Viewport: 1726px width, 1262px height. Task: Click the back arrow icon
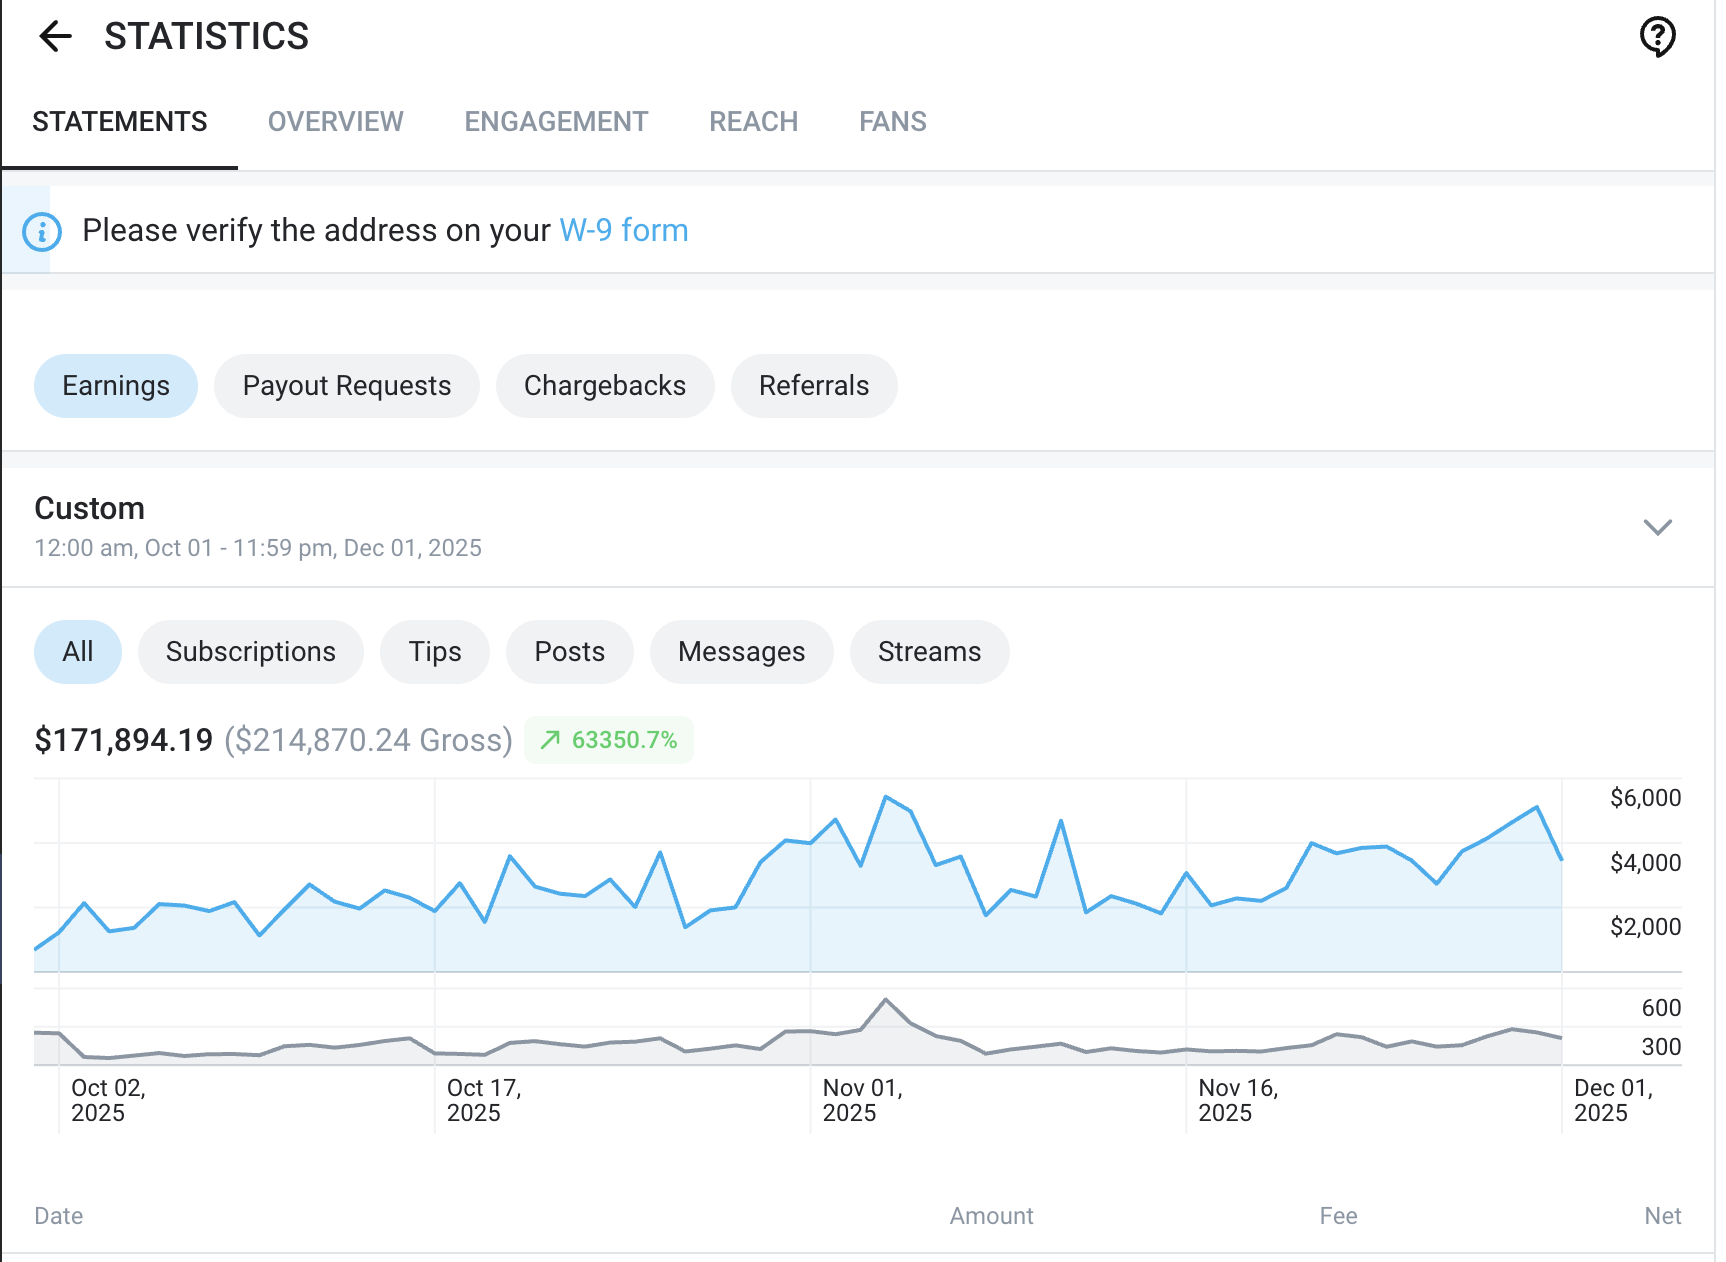(x=57, y=36)
